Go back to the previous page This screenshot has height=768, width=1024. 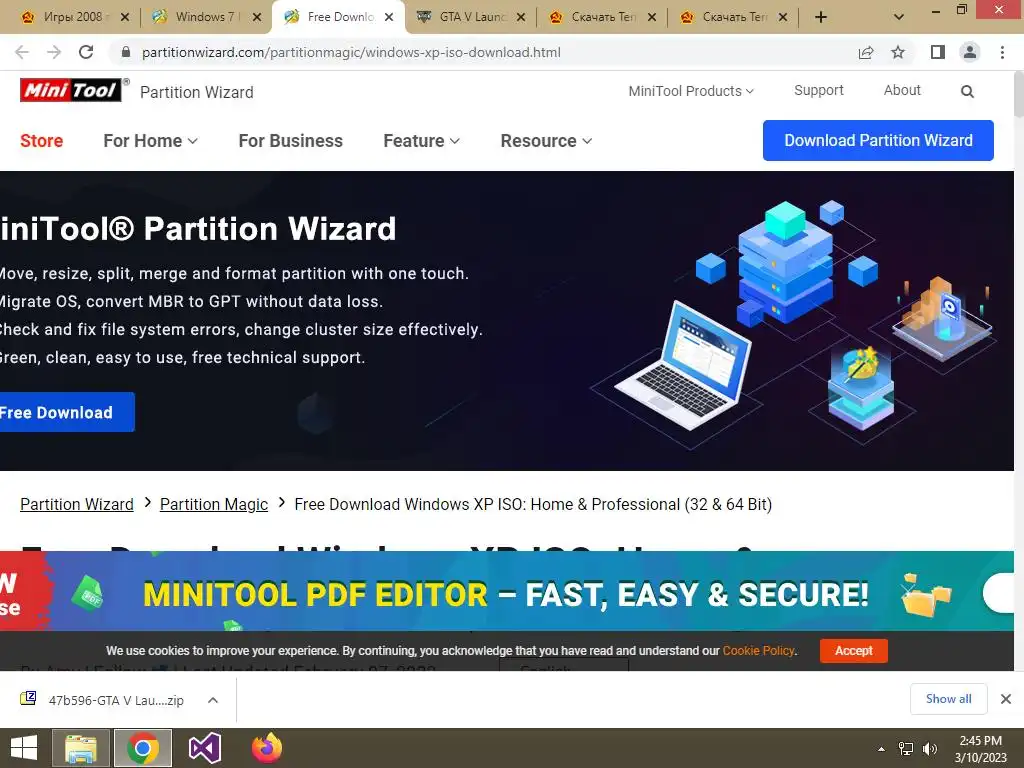click(22, 52)
